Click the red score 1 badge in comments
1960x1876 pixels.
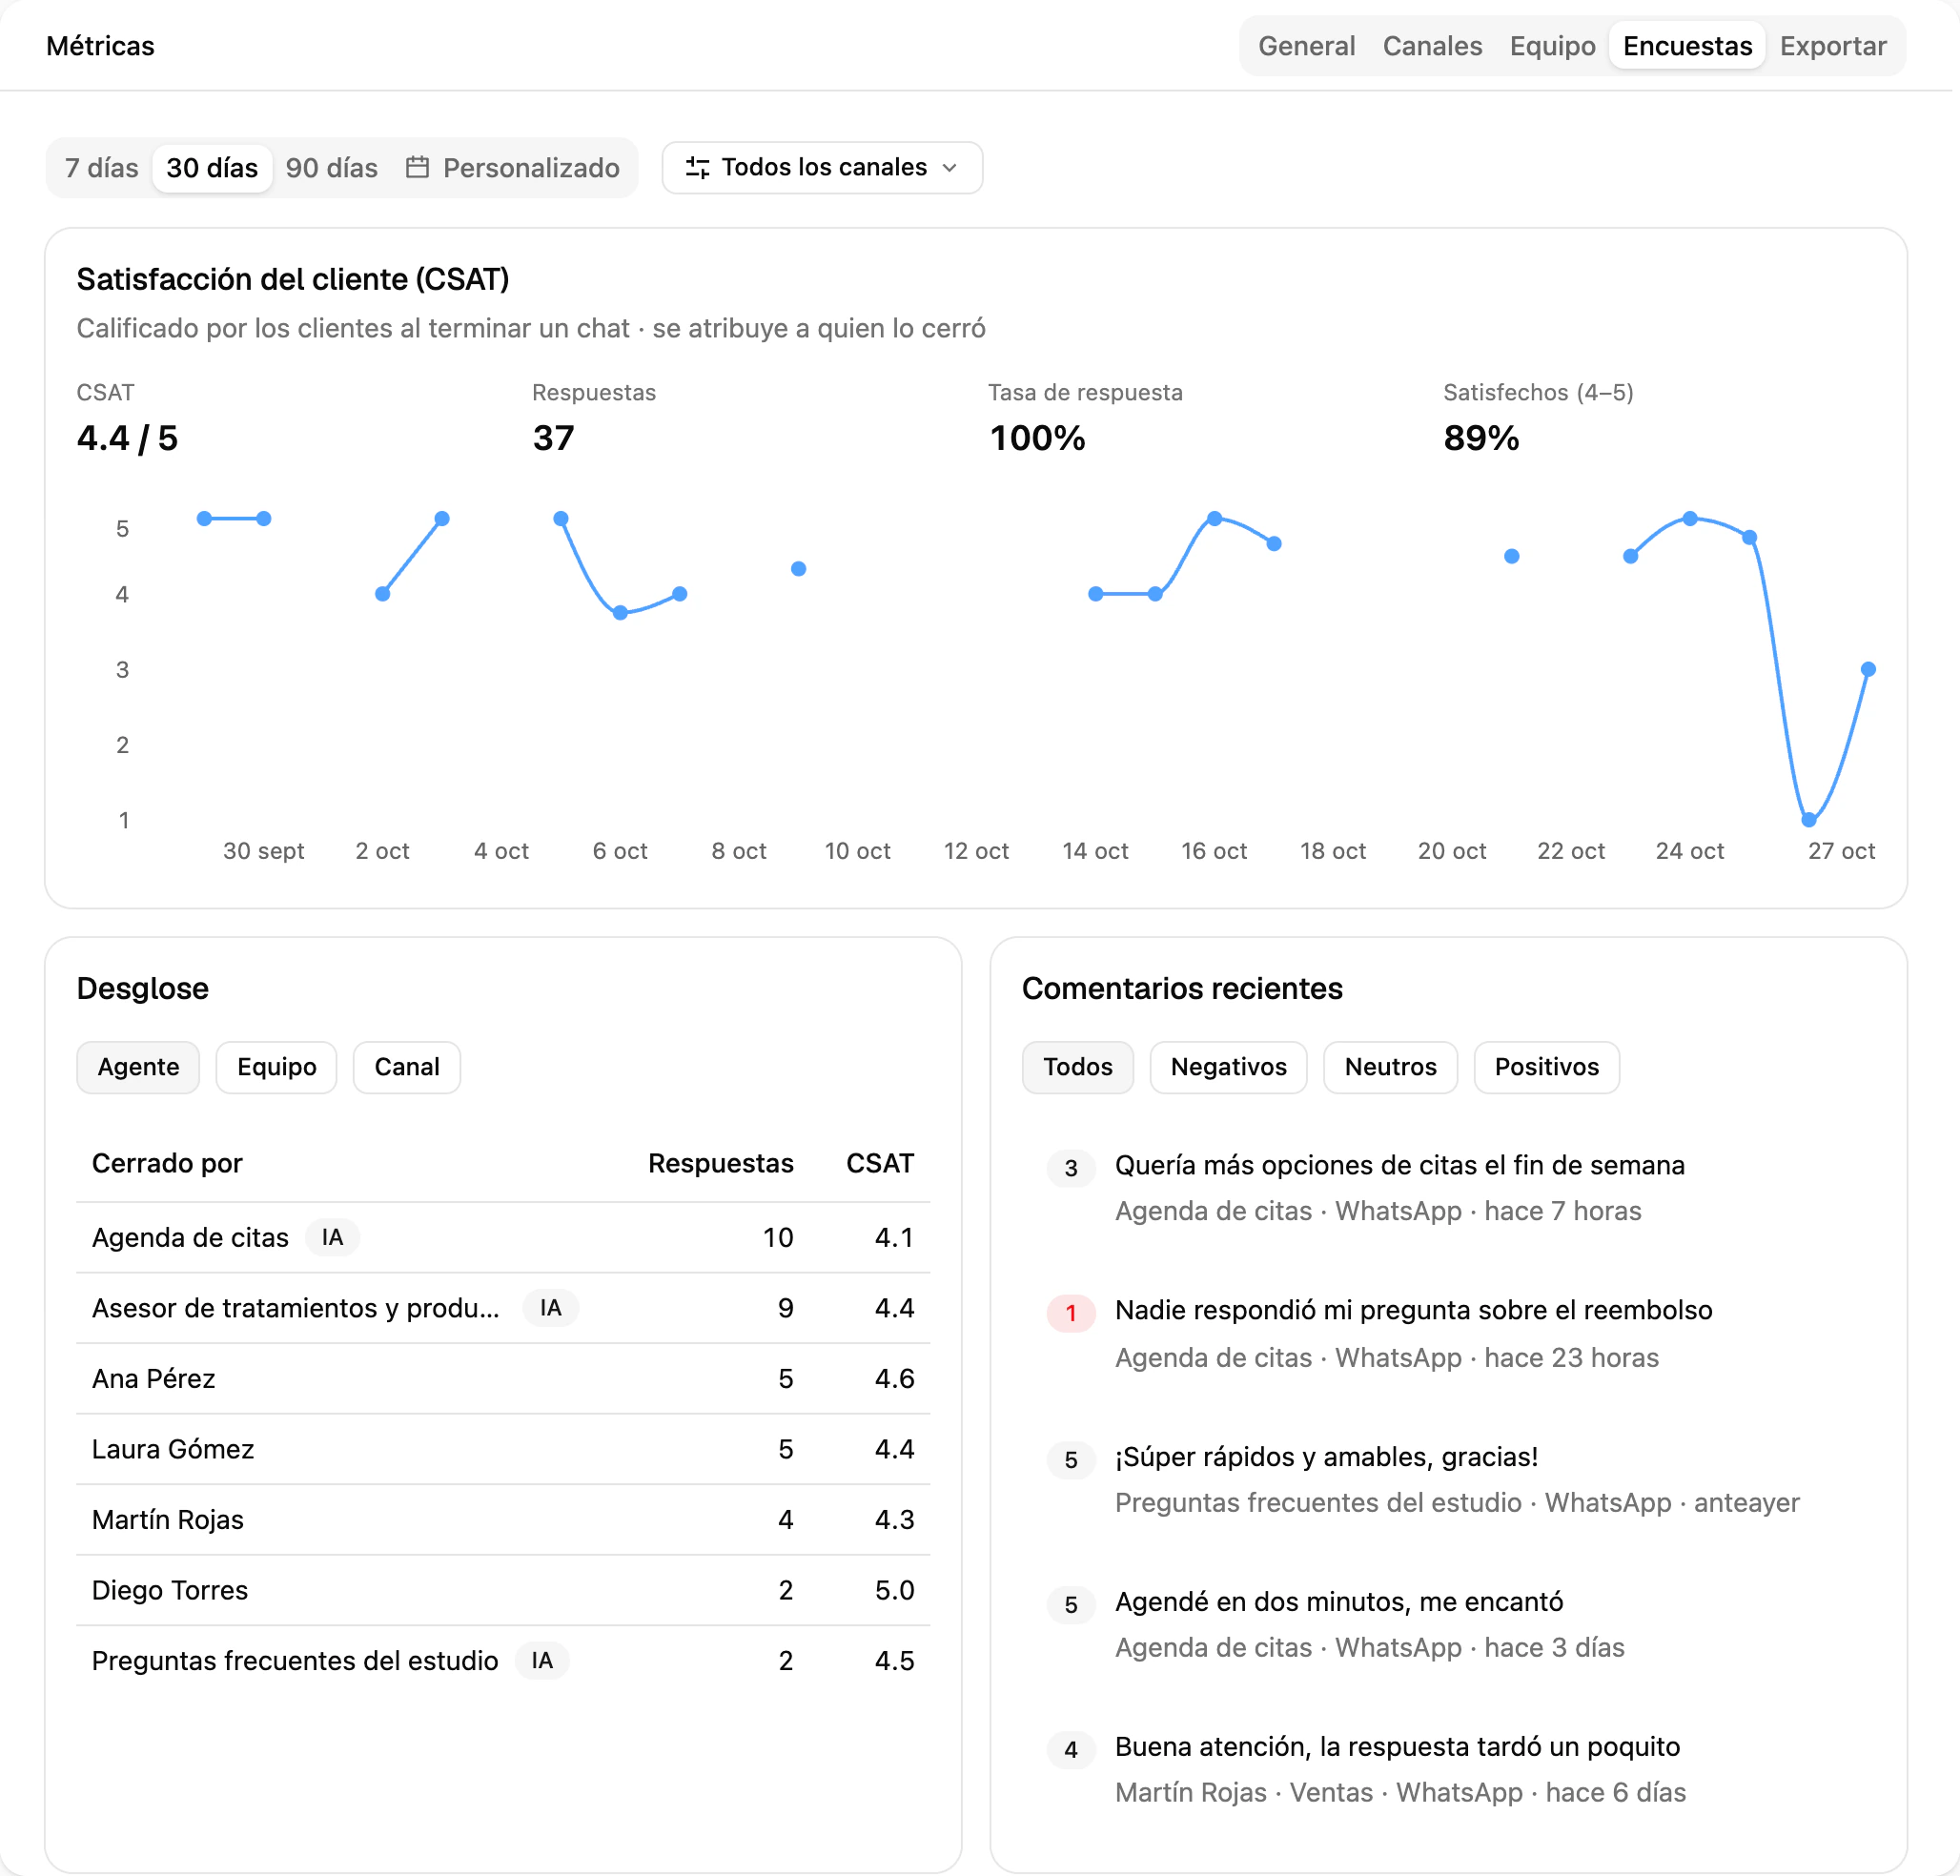point(1070,1313)
